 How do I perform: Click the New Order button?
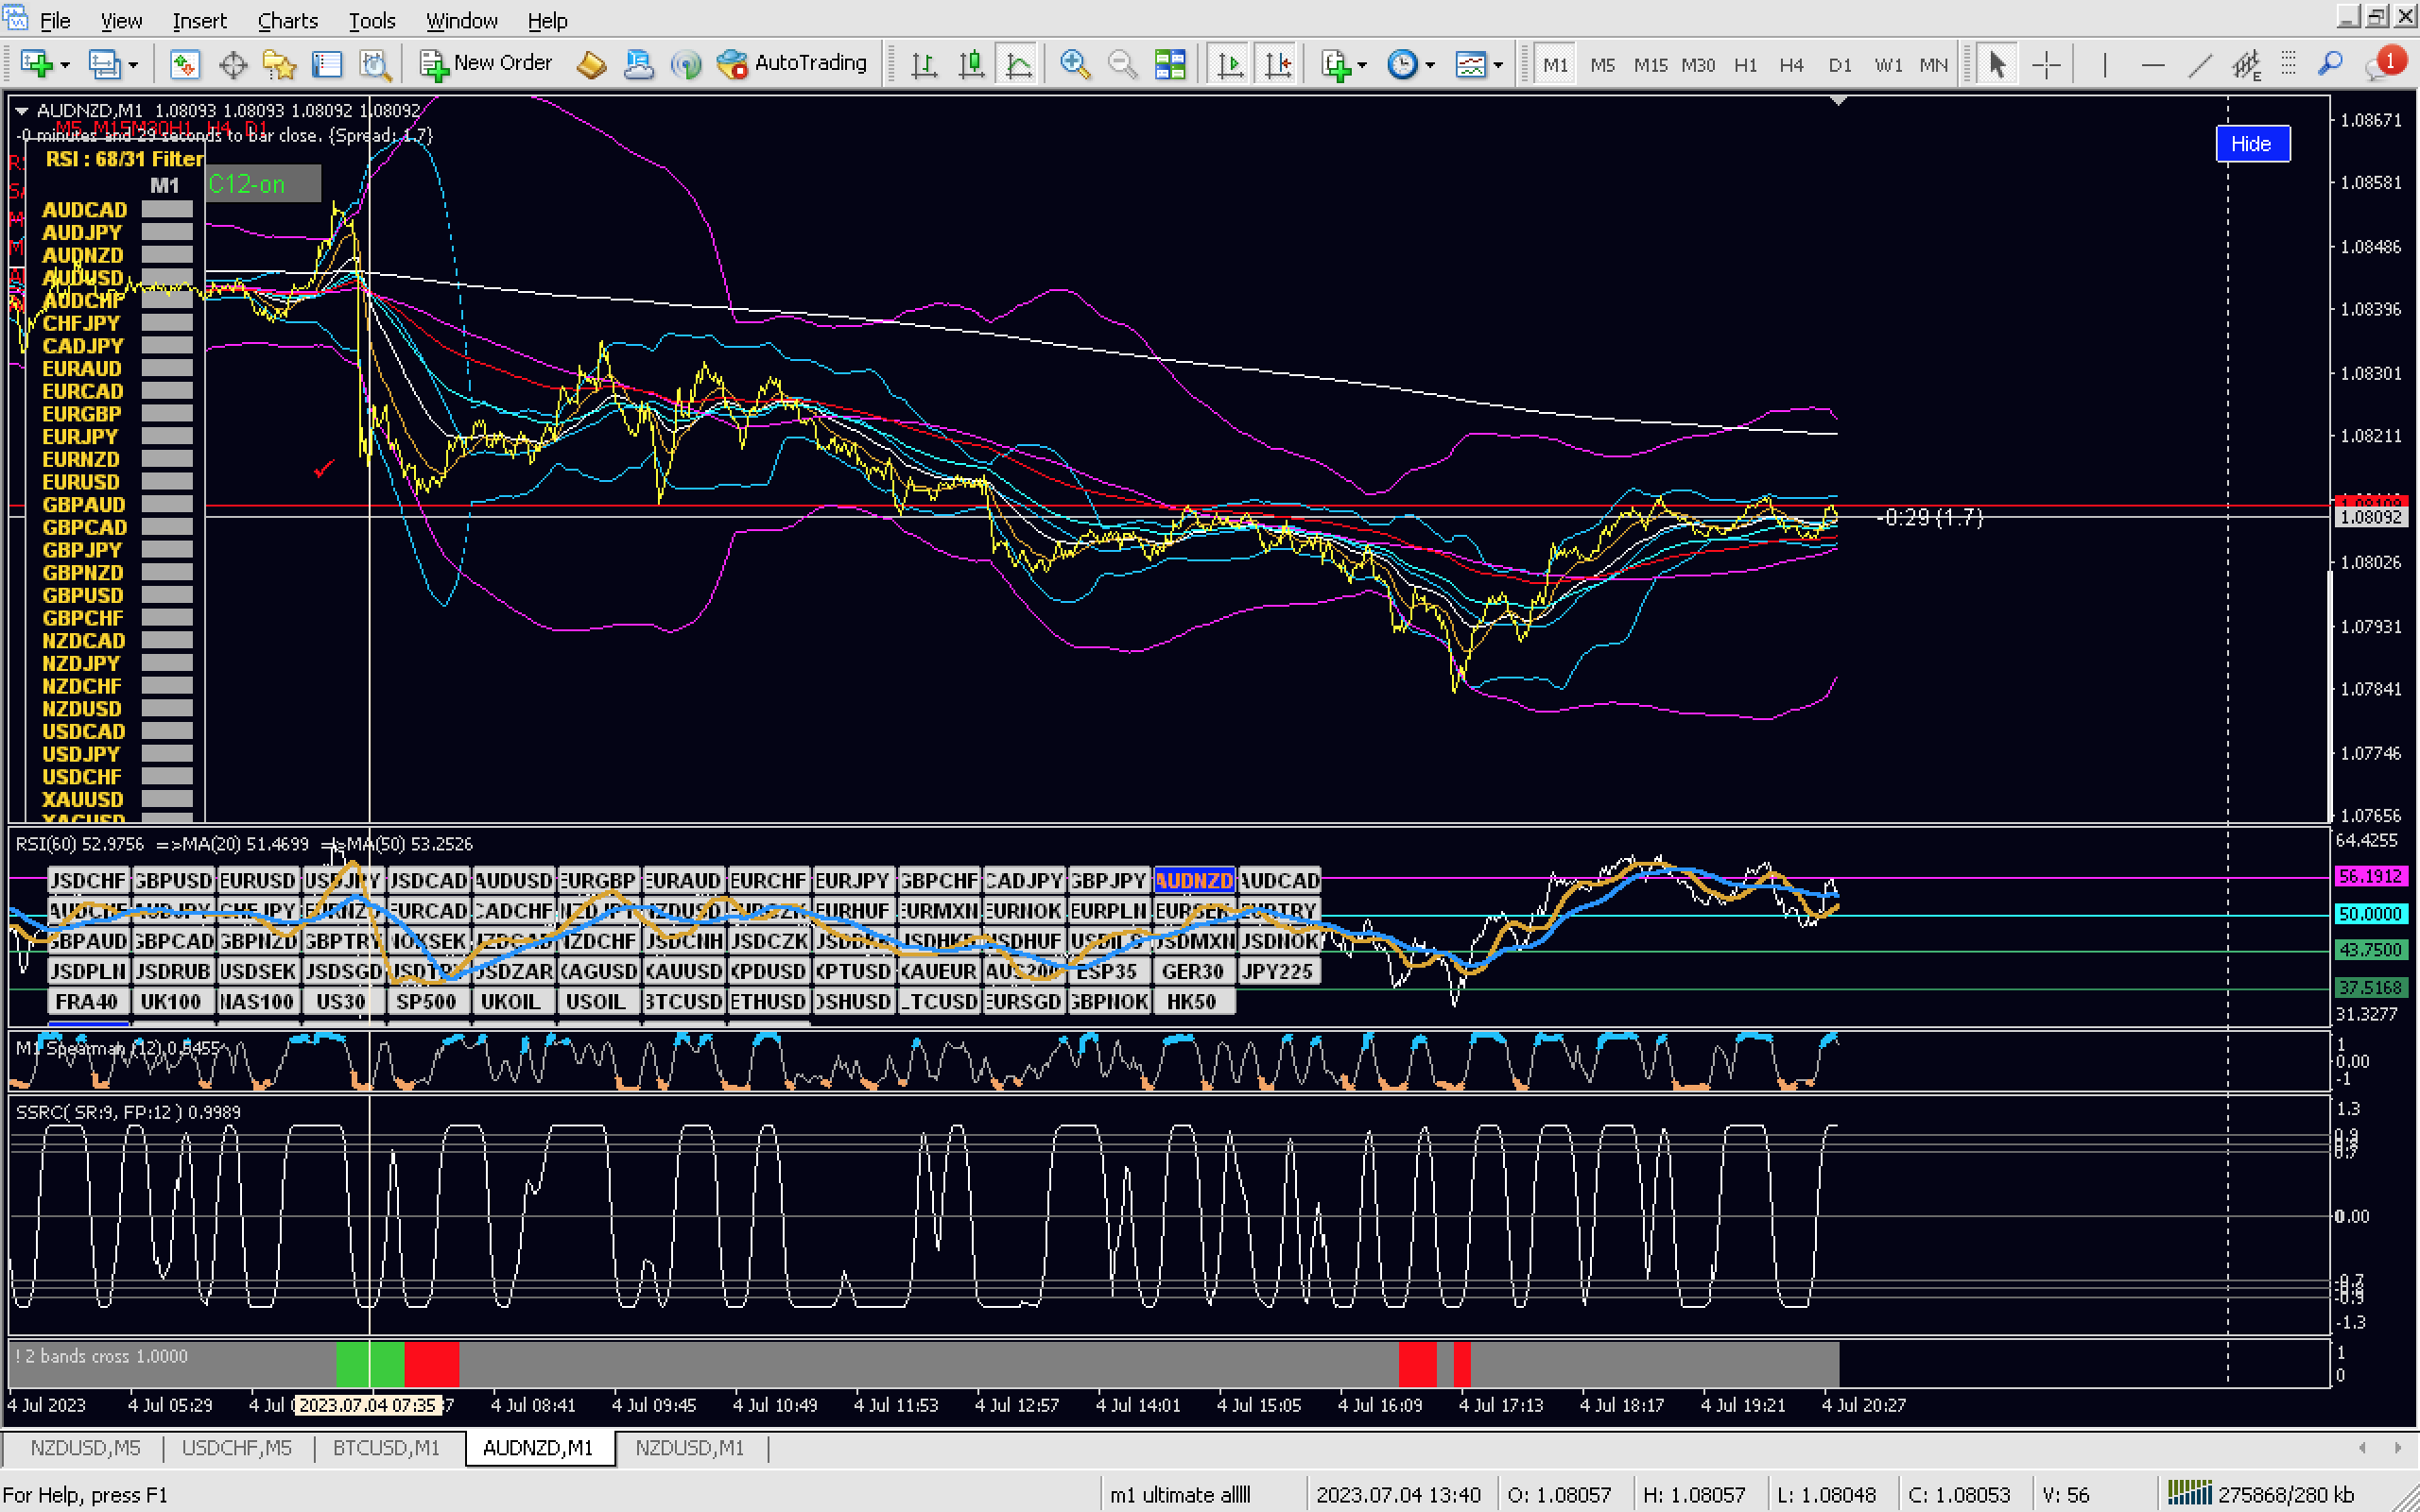(487, 64)
